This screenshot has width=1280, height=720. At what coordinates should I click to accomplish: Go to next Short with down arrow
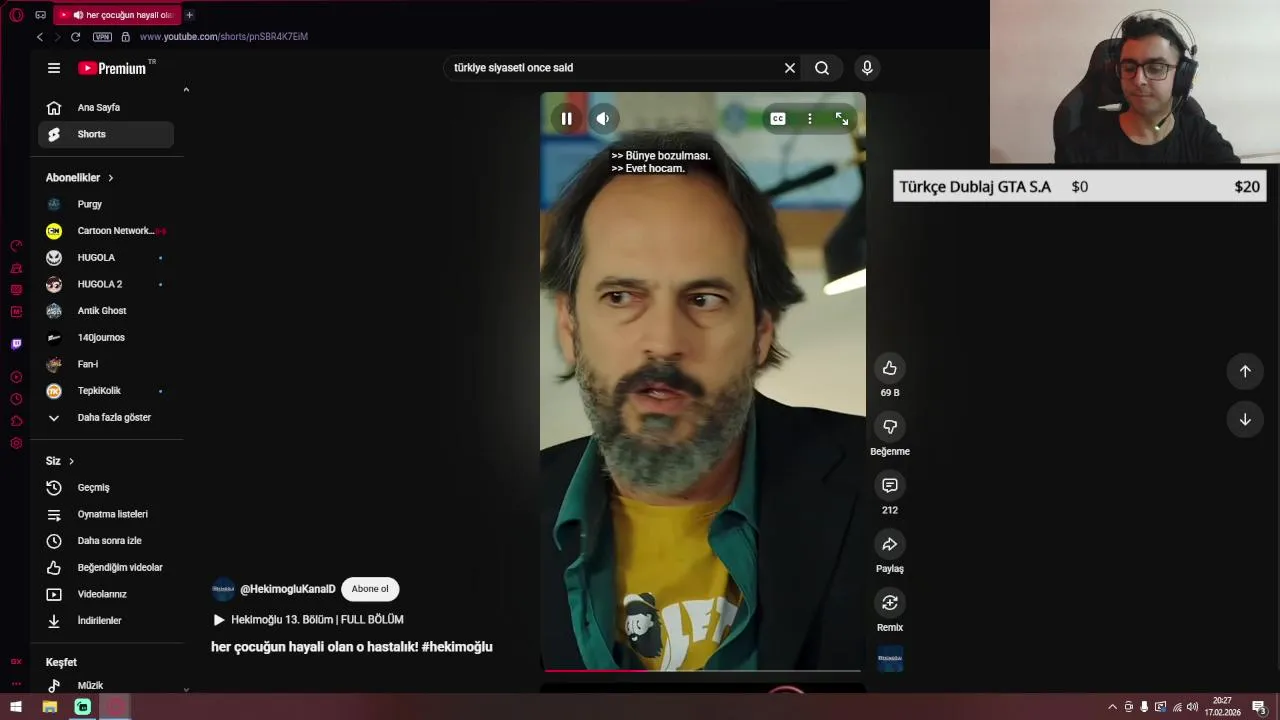(x=1245, y=420)
